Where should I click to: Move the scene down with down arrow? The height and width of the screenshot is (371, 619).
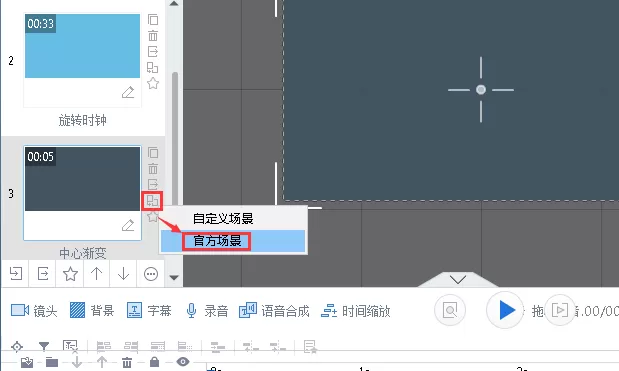(124, 274)
